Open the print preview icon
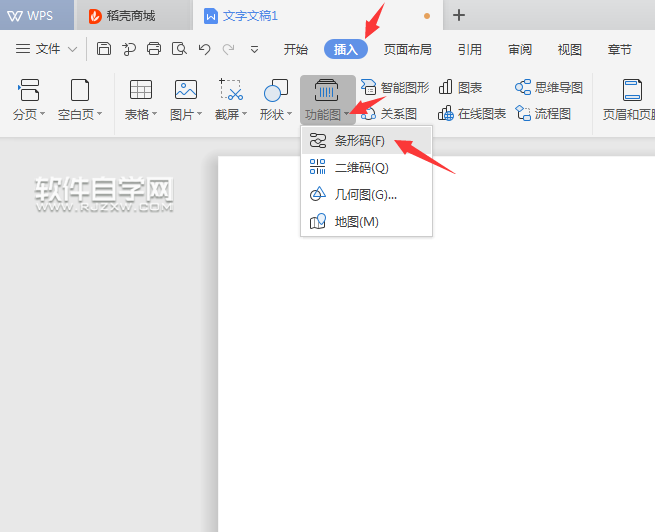Viewport: 655px width, 532px height. [179, 49]
